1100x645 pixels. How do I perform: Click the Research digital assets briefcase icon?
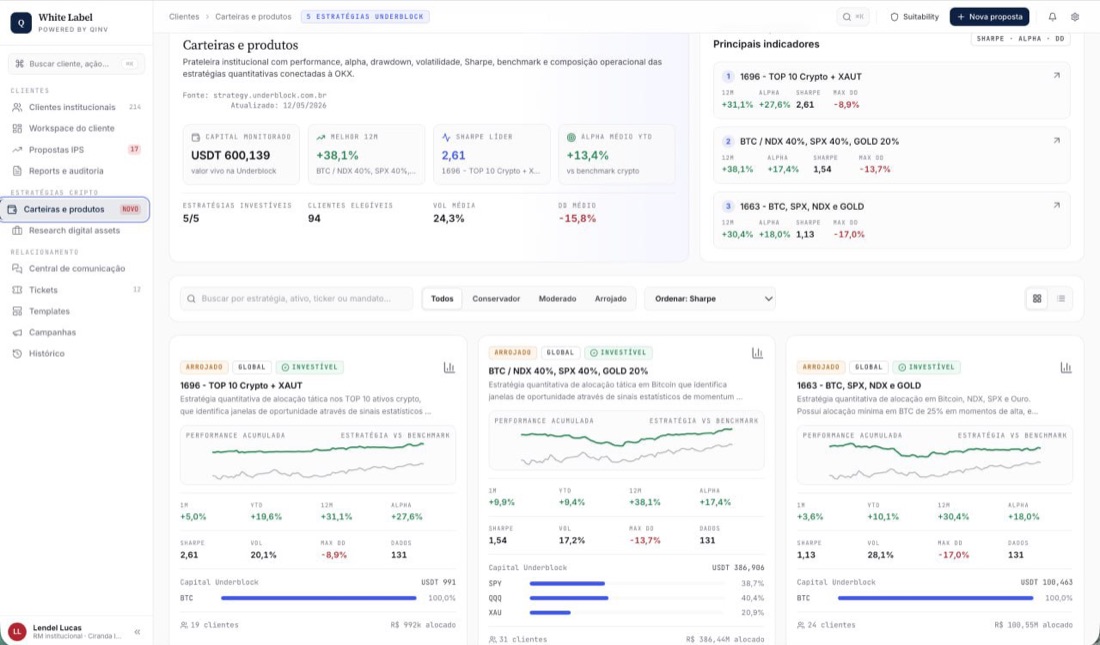18,230
